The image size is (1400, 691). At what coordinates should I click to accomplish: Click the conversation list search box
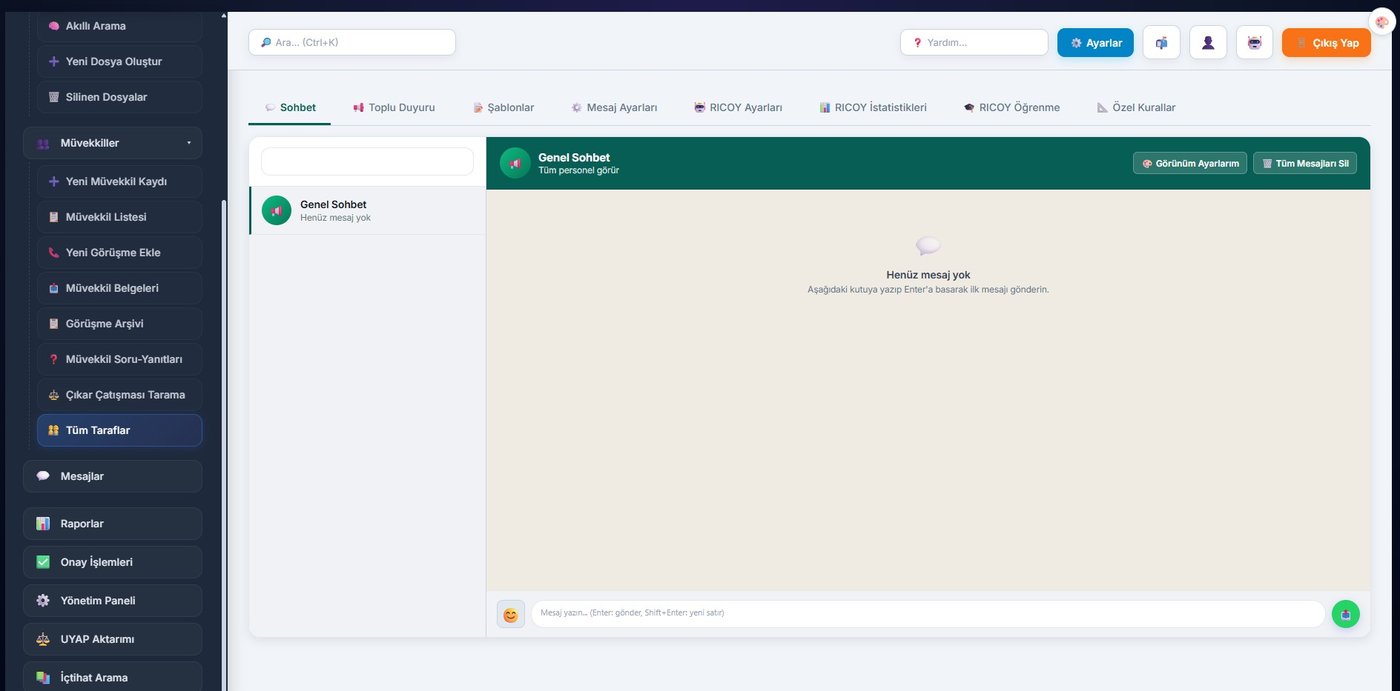tap(367, 161)
